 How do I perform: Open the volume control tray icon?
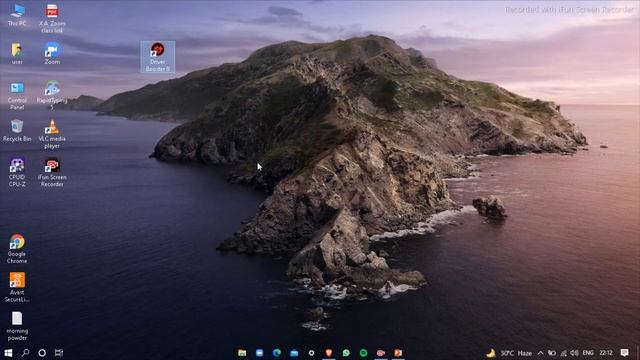[x=574, y=353]
